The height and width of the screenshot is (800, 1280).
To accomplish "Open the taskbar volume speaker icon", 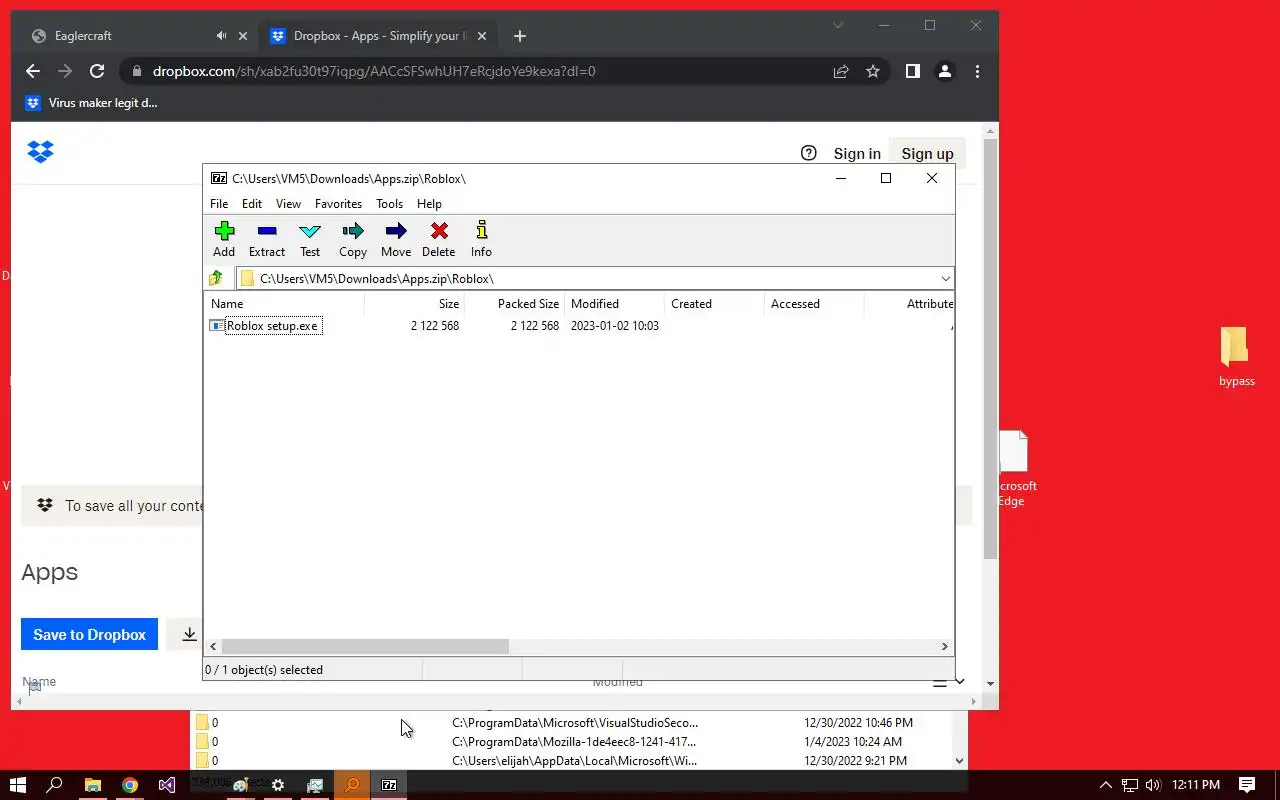I will pos(1152,785).
